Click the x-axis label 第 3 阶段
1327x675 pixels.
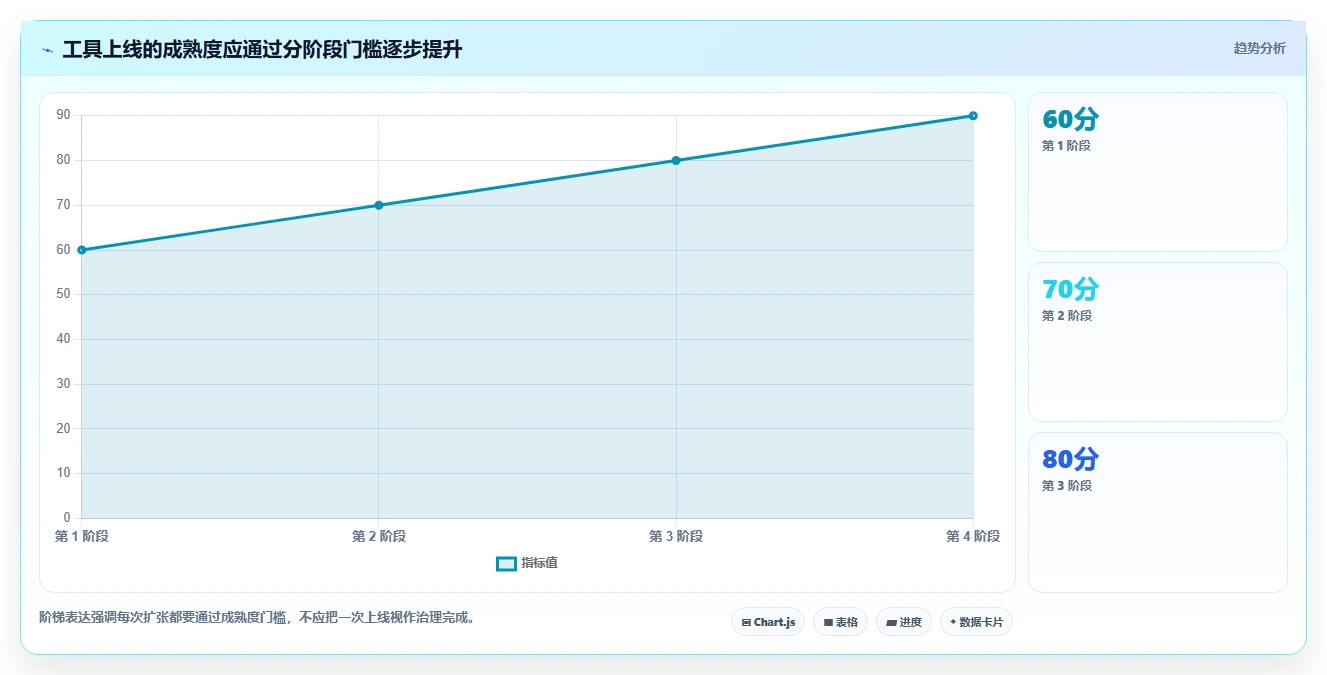click(676, 536)
